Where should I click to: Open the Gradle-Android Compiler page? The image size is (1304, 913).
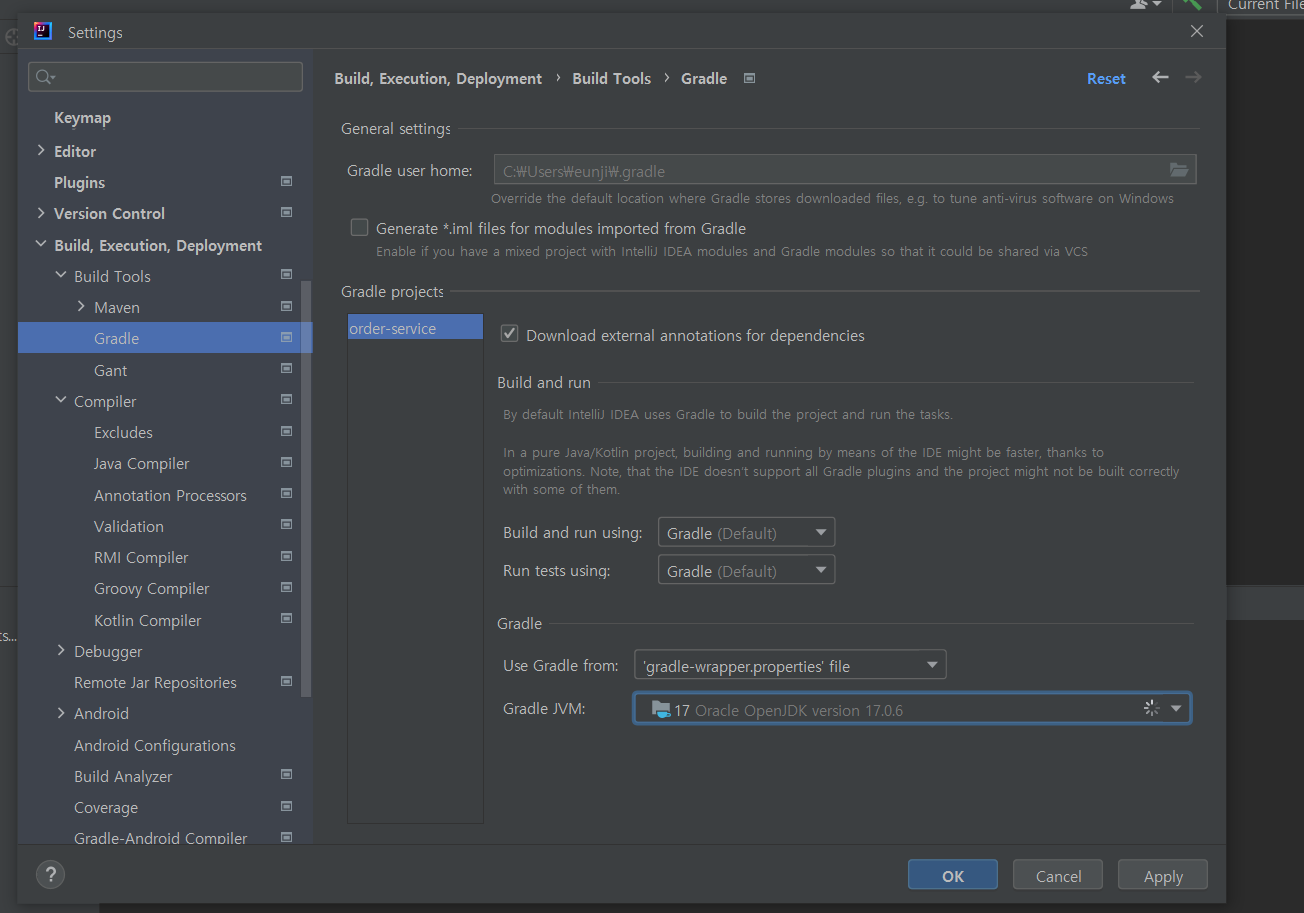pos(160,838)
